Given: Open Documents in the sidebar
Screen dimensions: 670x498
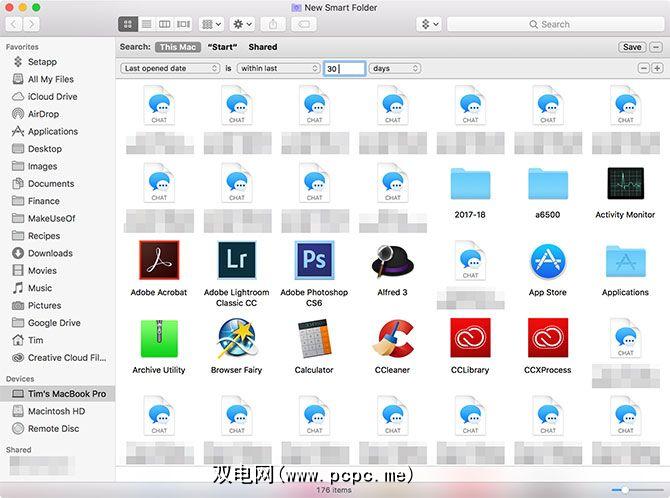Looking at the screenshot, I should tap(43, 183).
